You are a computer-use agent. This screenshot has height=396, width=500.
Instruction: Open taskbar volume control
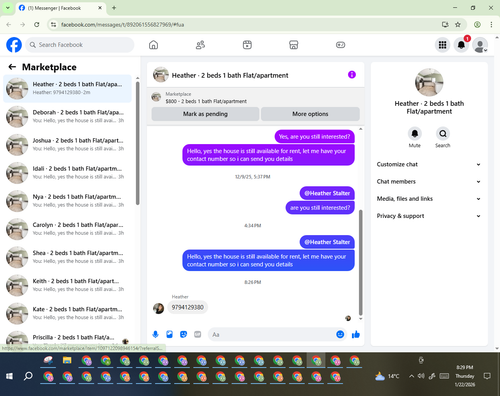pyautogui.click(x=421, y=376)
